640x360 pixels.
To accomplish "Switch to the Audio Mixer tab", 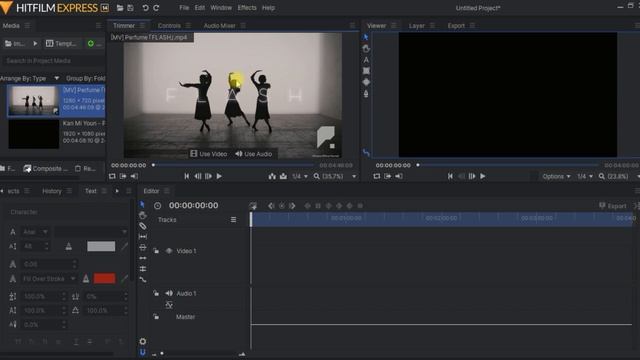I will [219, 26].
